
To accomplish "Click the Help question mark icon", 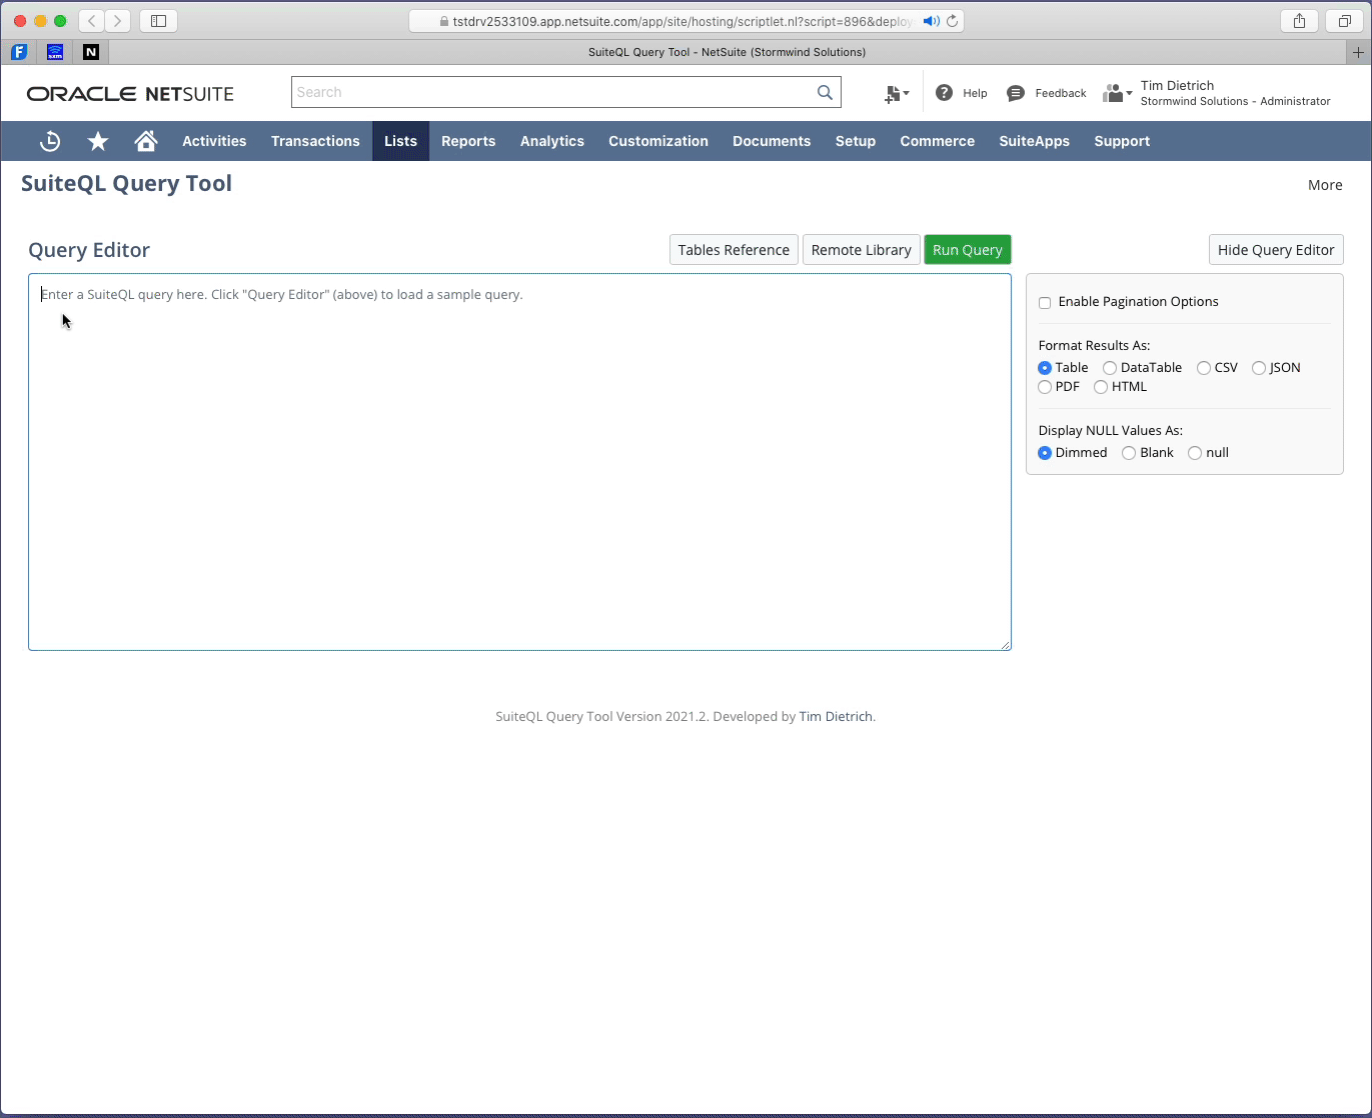I will [944, 93].
